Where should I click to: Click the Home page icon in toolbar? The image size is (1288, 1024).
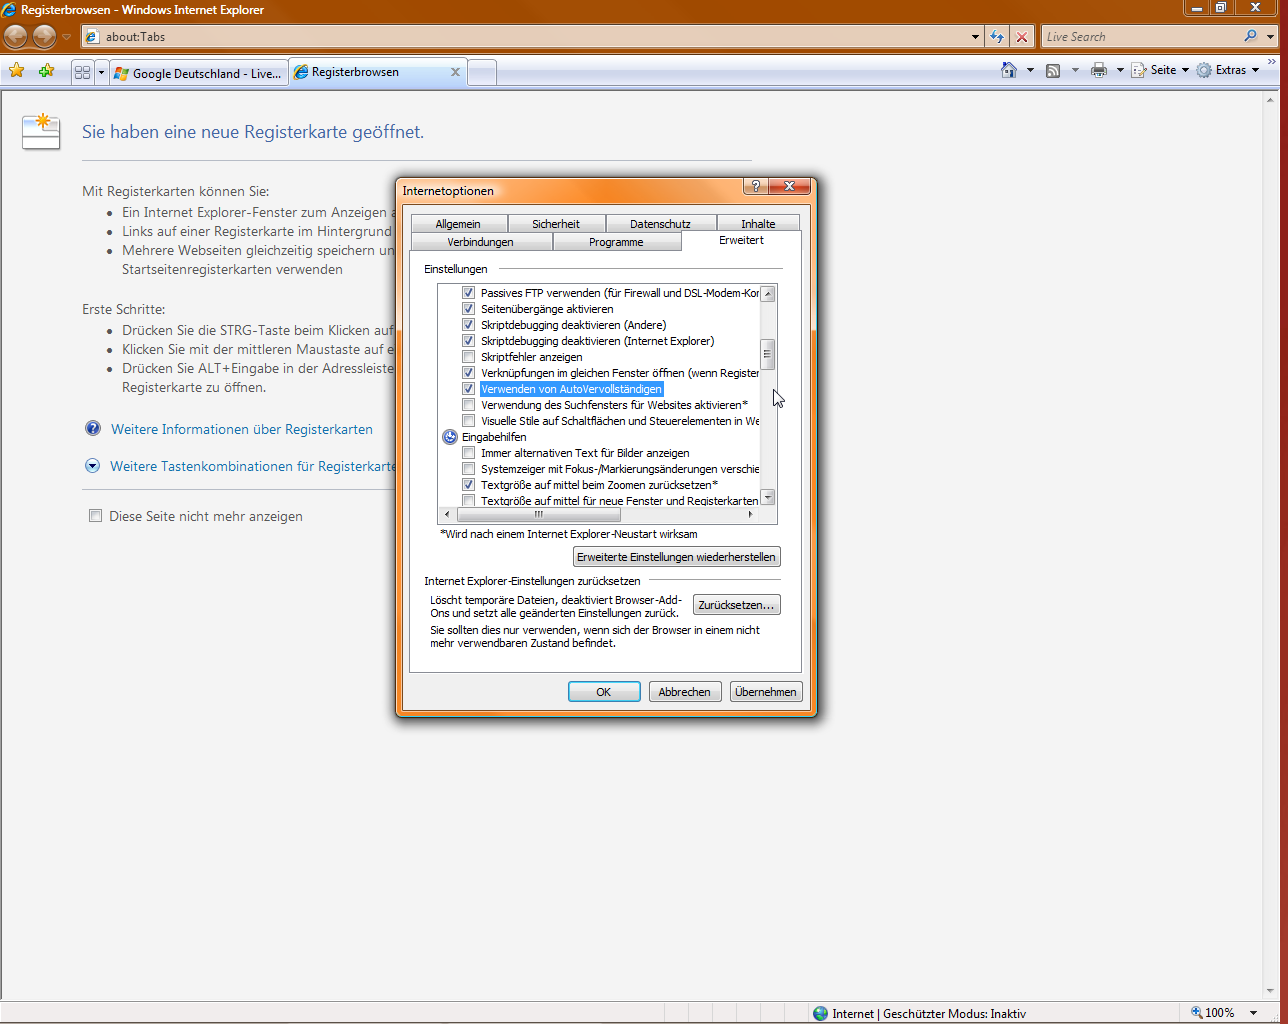point(1009,70)
